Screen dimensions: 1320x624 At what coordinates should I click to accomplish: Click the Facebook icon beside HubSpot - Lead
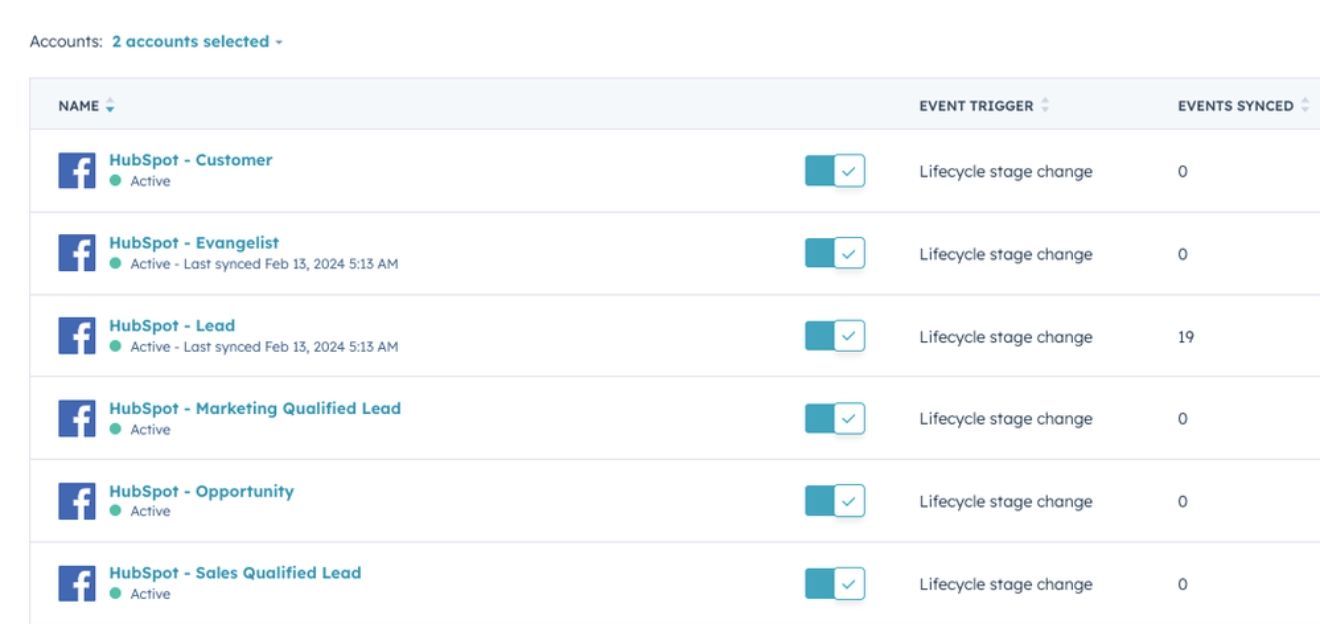tap(77, 336)
